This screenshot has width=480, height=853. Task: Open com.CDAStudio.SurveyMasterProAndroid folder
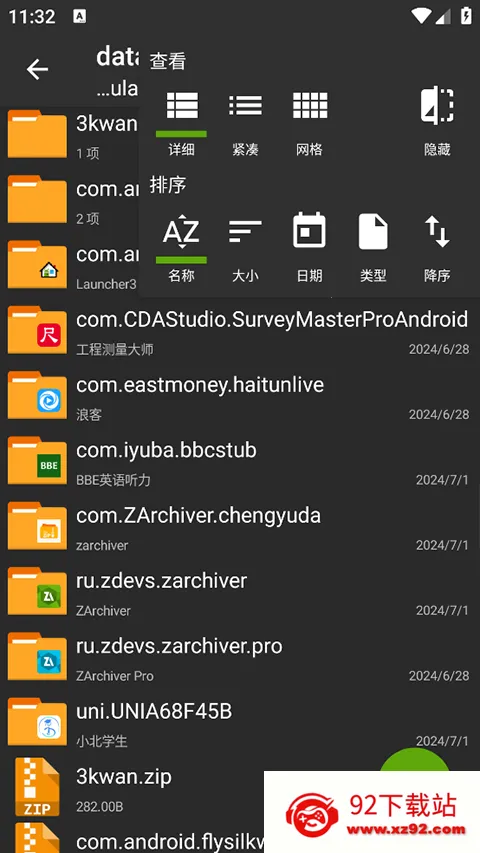pyautogui.click(x=240, y=331)
